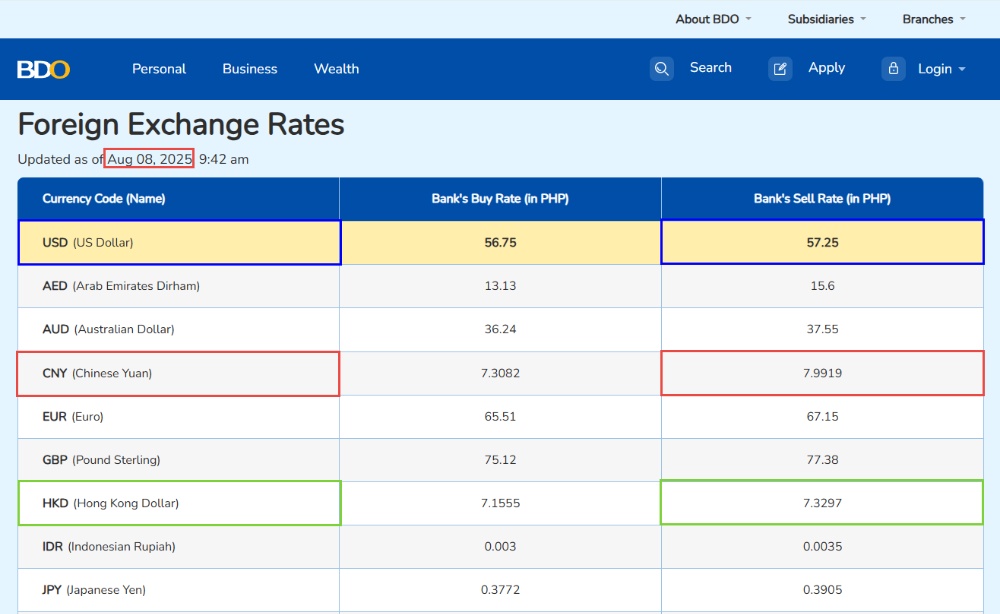Open the Business menu
Image resolution: width=1000 pixels, height=614 pixels.
[249, 69]
